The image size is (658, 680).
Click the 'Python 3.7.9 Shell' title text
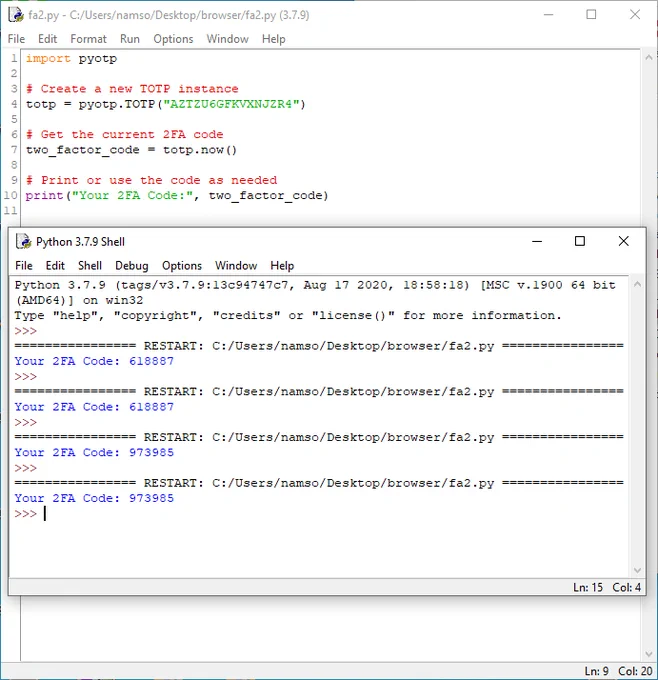tap(80, 242)
